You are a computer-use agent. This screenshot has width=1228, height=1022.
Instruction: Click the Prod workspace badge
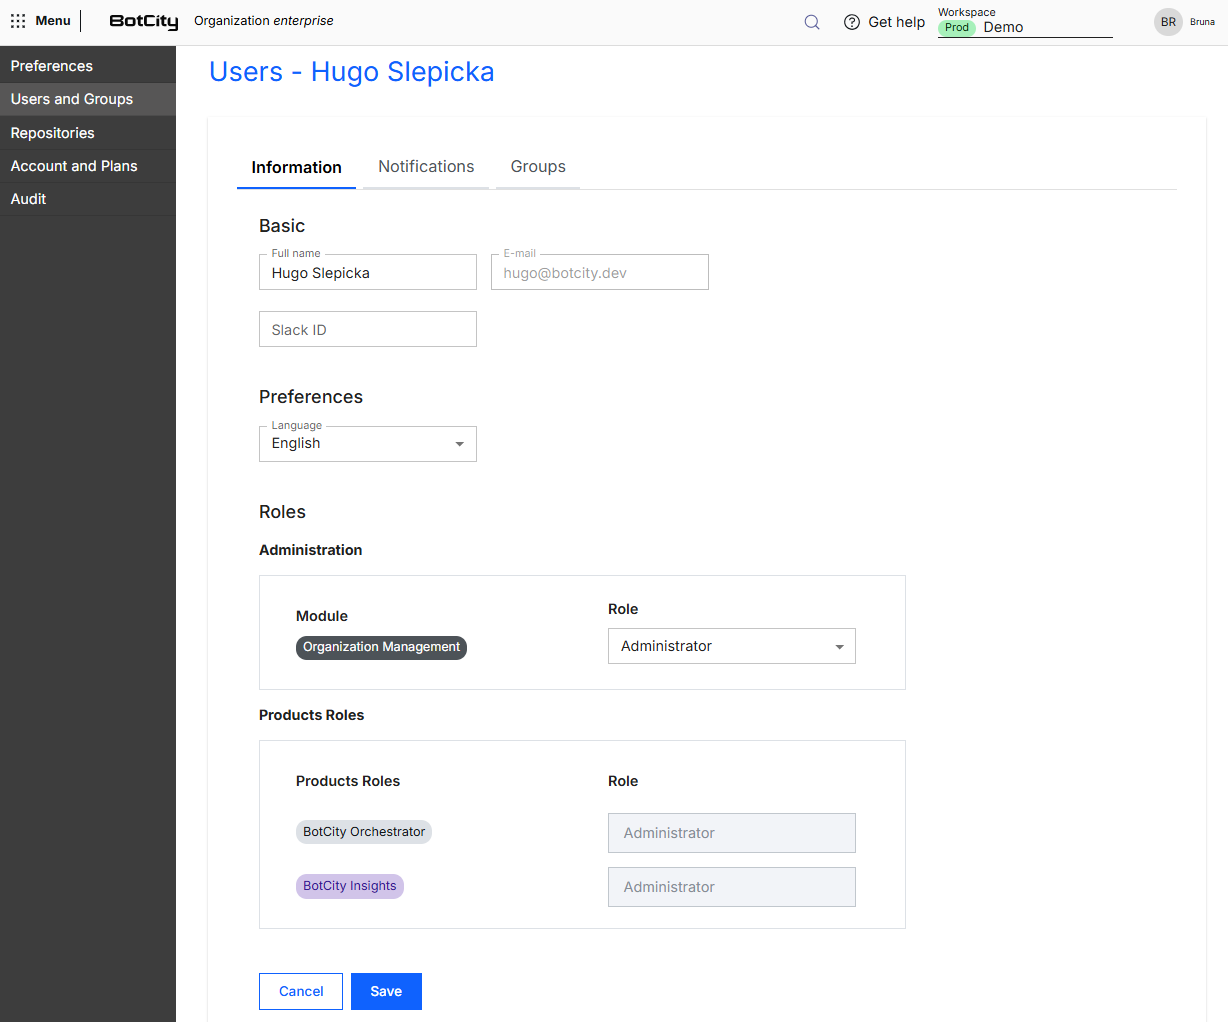(x=957, y=28)
